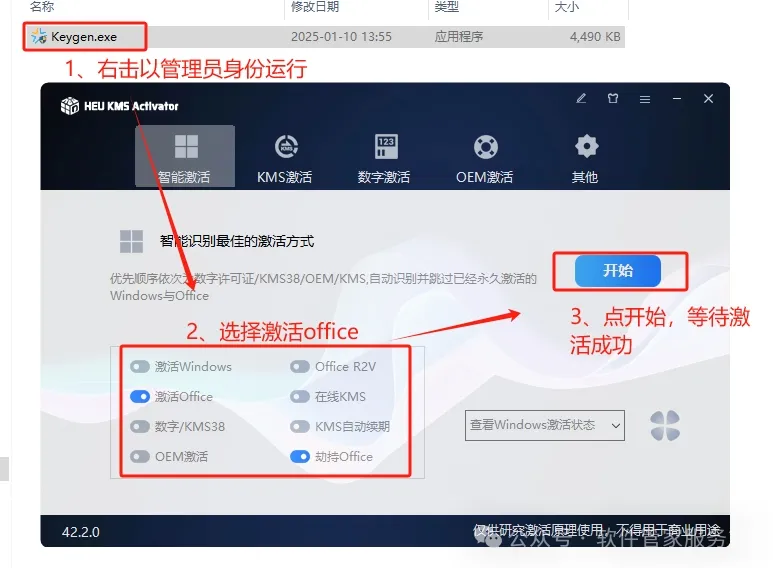Switch to the 智能激活 tab
This screenshot has width=773, height=568.
[185, 156]
